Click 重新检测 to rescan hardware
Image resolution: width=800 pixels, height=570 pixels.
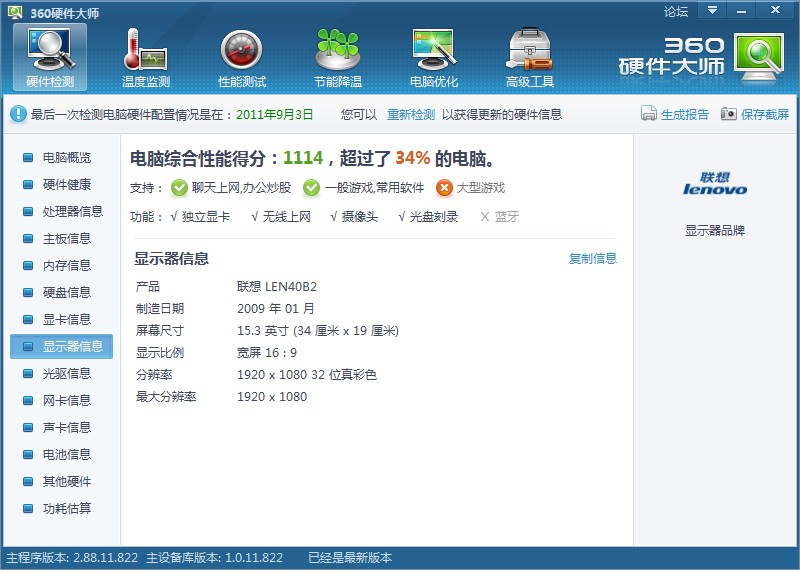point(411,114)
